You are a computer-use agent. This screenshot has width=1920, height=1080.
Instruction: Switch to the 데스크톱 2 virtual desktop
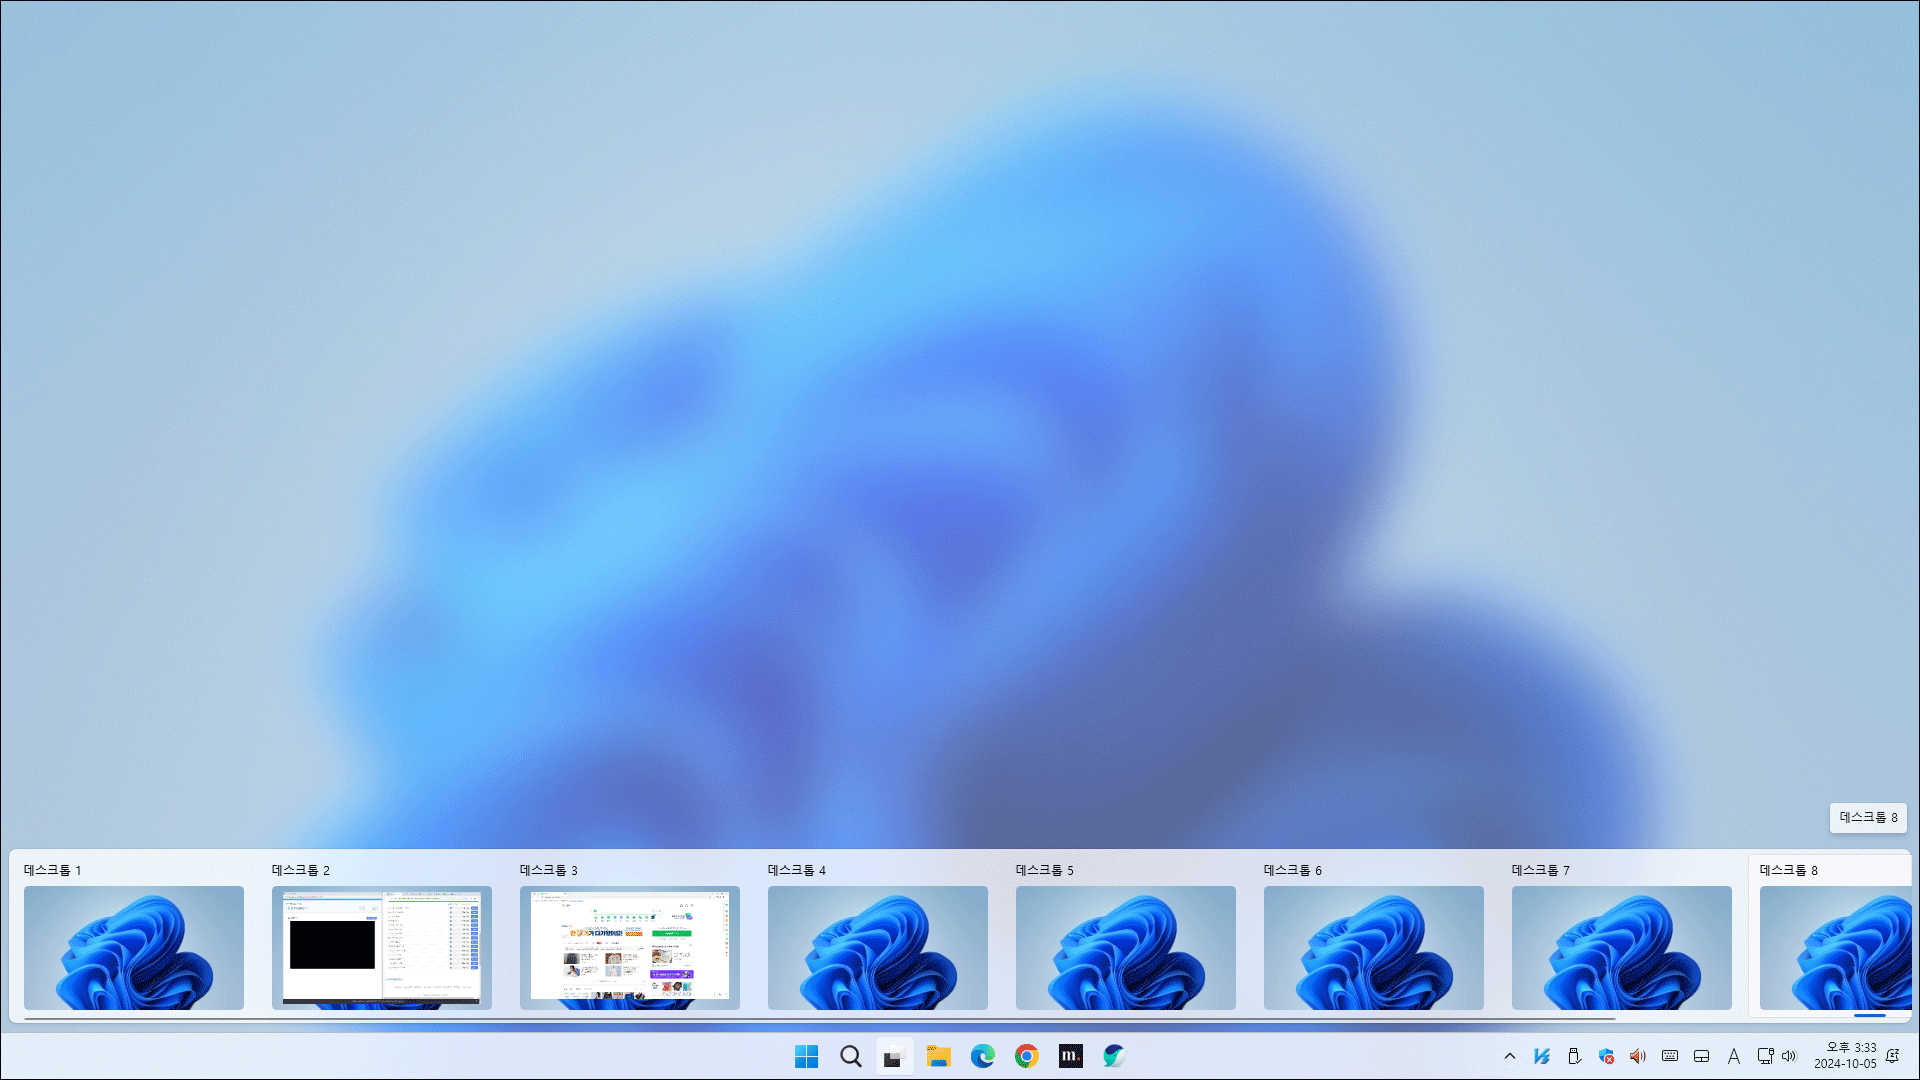pos(381,947)
